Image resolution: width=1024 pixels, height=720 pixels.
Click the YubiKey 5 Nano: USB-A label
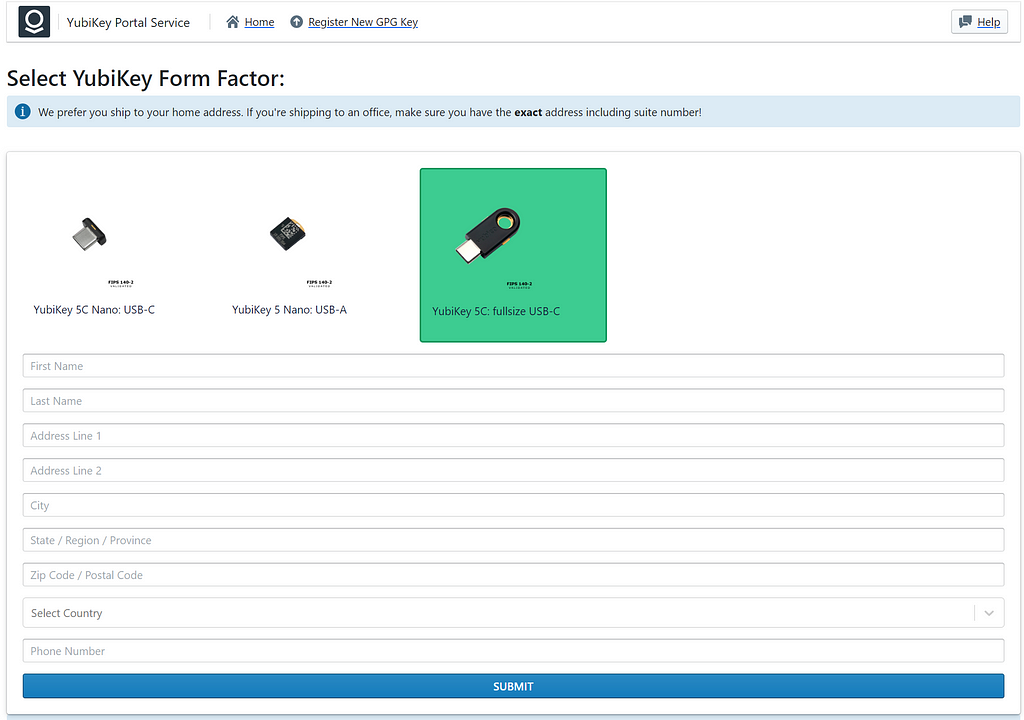(289, 310)
